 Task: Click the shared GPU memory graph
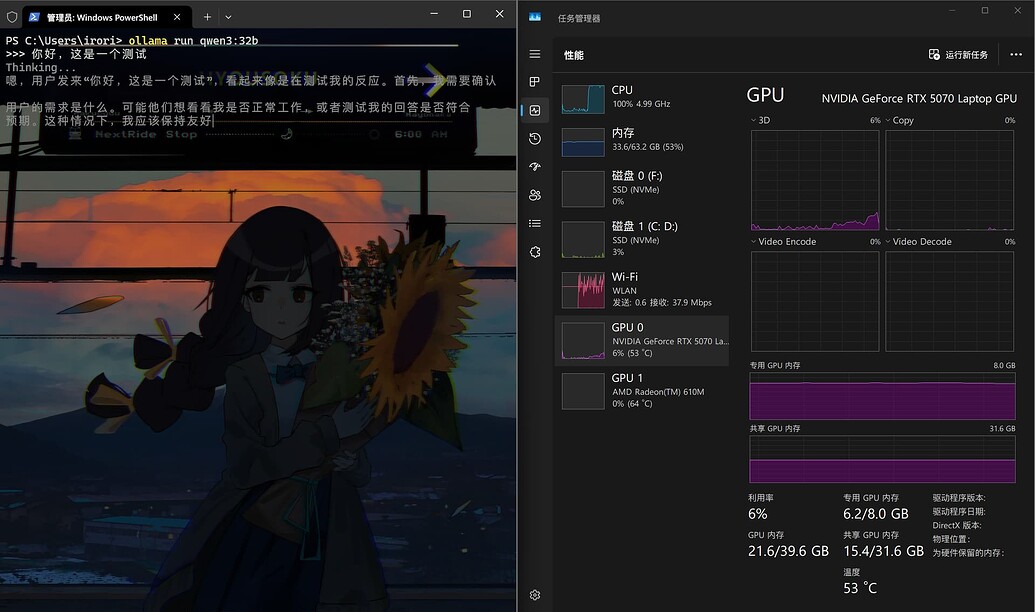click(882, 459)
